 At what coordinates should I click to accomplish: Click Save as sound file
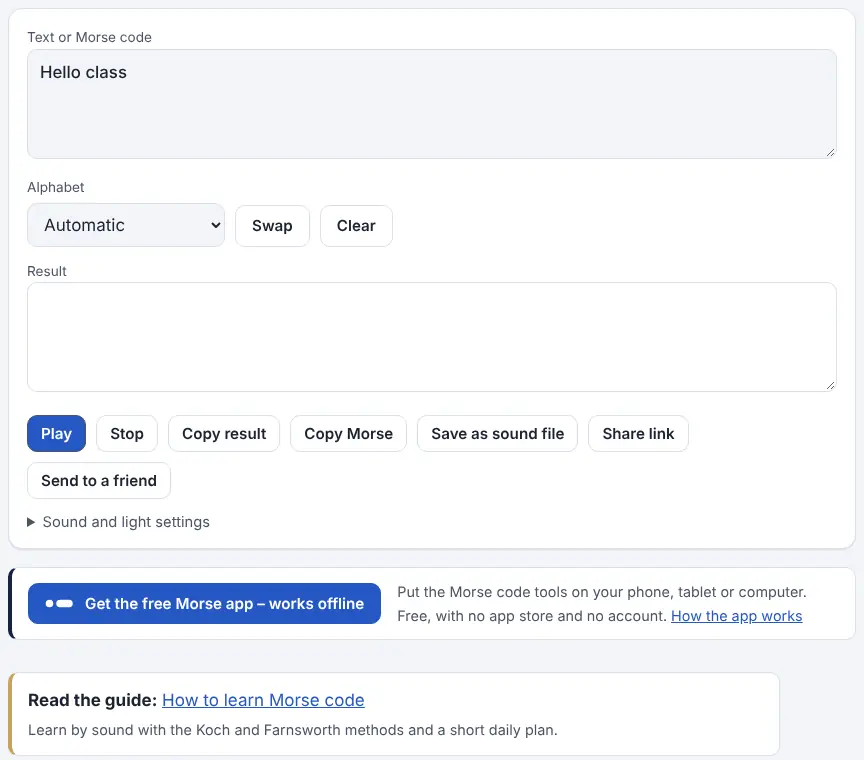pos(497,434)
